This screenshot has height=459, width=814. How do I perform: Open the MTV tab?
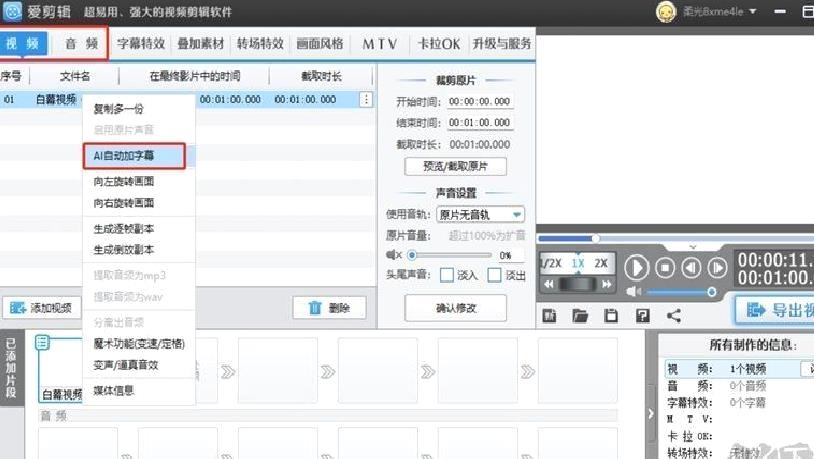point(380,44)
